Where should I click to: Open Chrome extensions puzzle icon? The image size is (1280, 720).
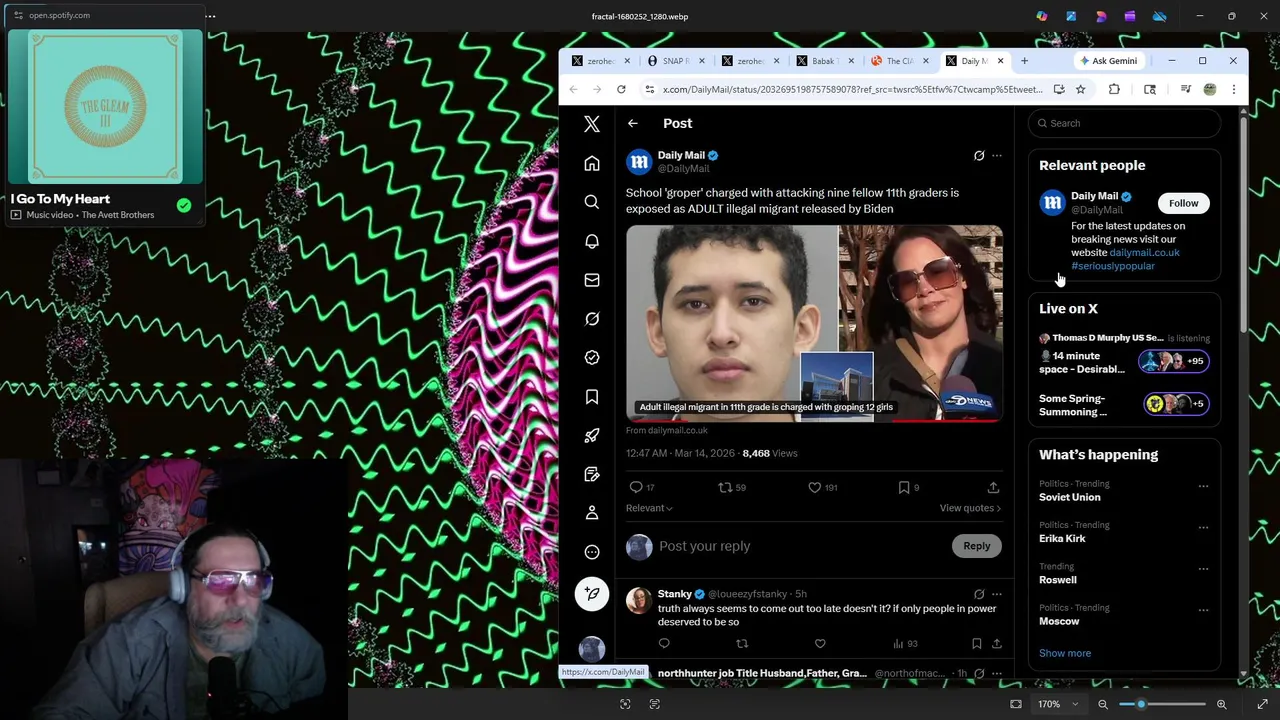pos(1114,89)
